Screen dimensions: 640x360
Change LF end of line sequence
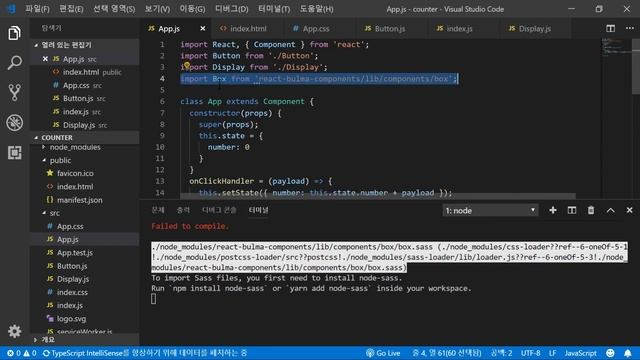552,353
